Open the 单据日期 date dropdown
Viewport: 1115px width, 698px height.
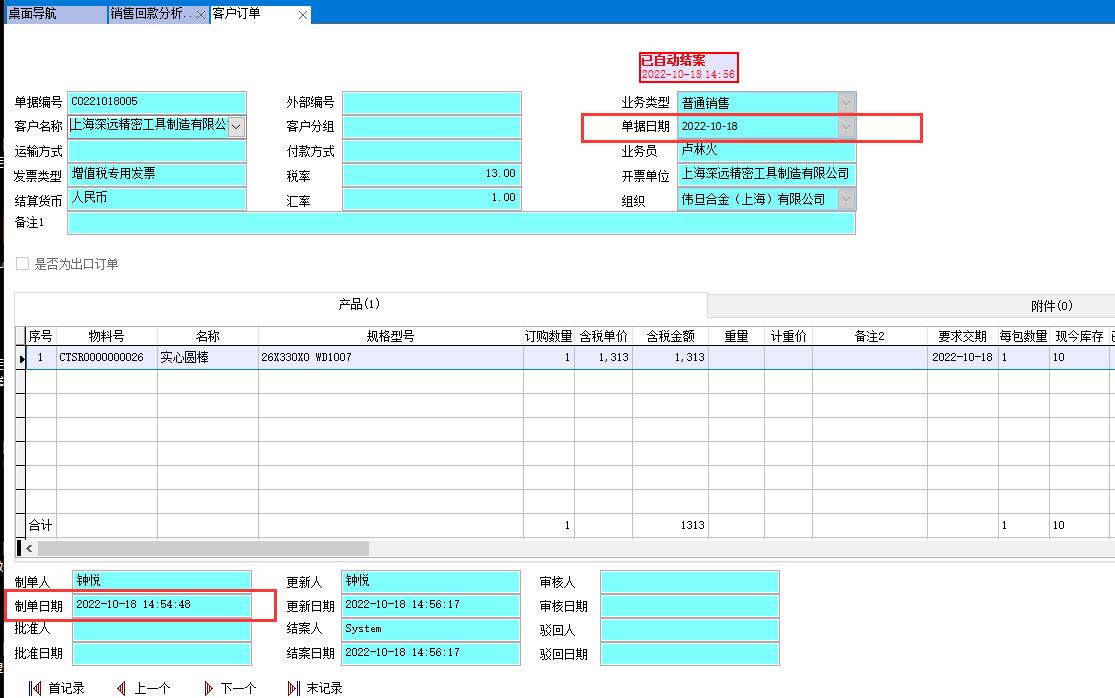[x=847, y=127]
